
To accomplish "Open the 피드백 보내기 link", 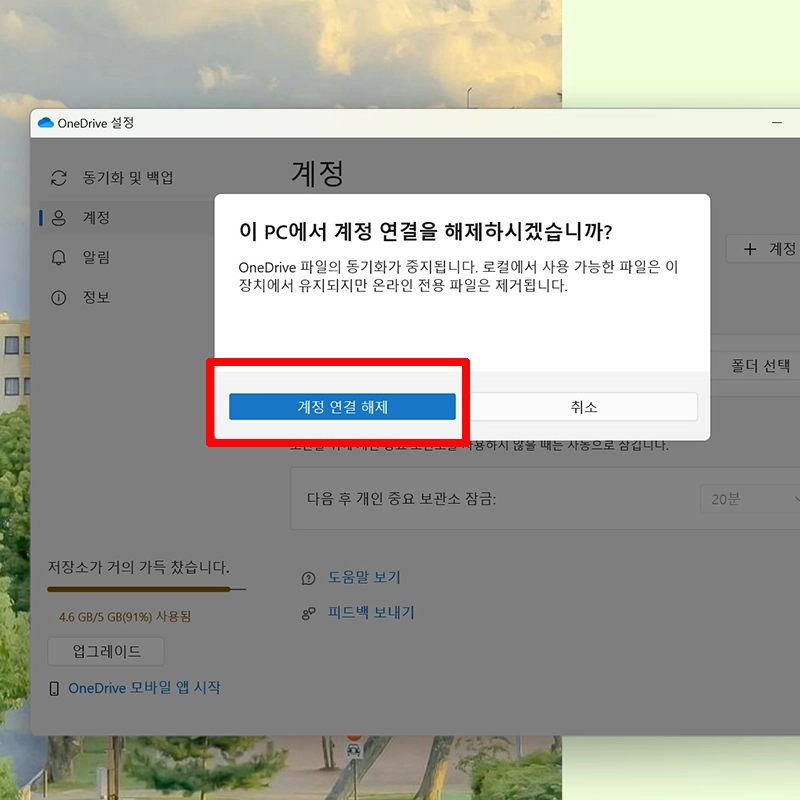I will pos(371,612).
